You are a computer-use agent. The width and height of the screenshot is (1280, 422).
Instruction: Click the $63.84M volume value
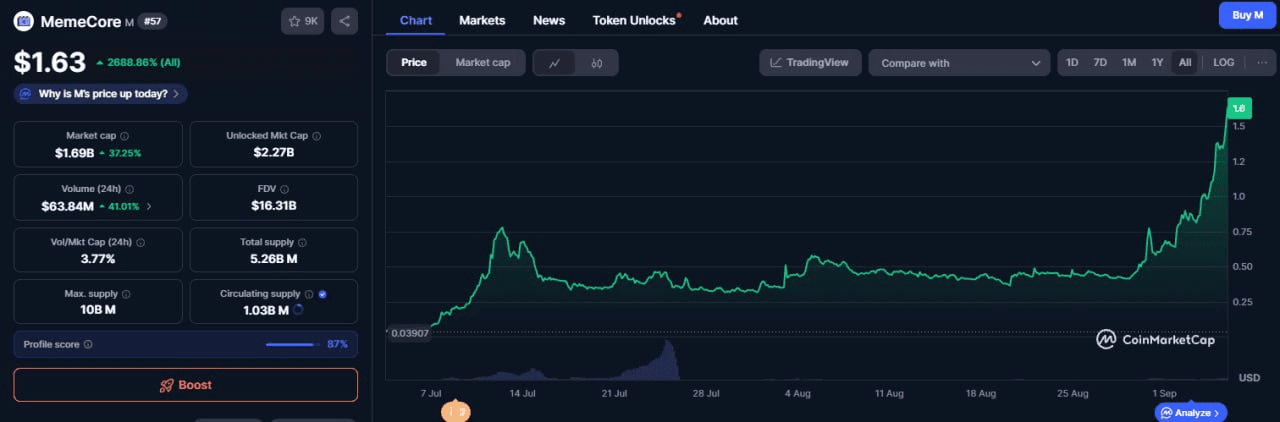[x=68, y=206]
